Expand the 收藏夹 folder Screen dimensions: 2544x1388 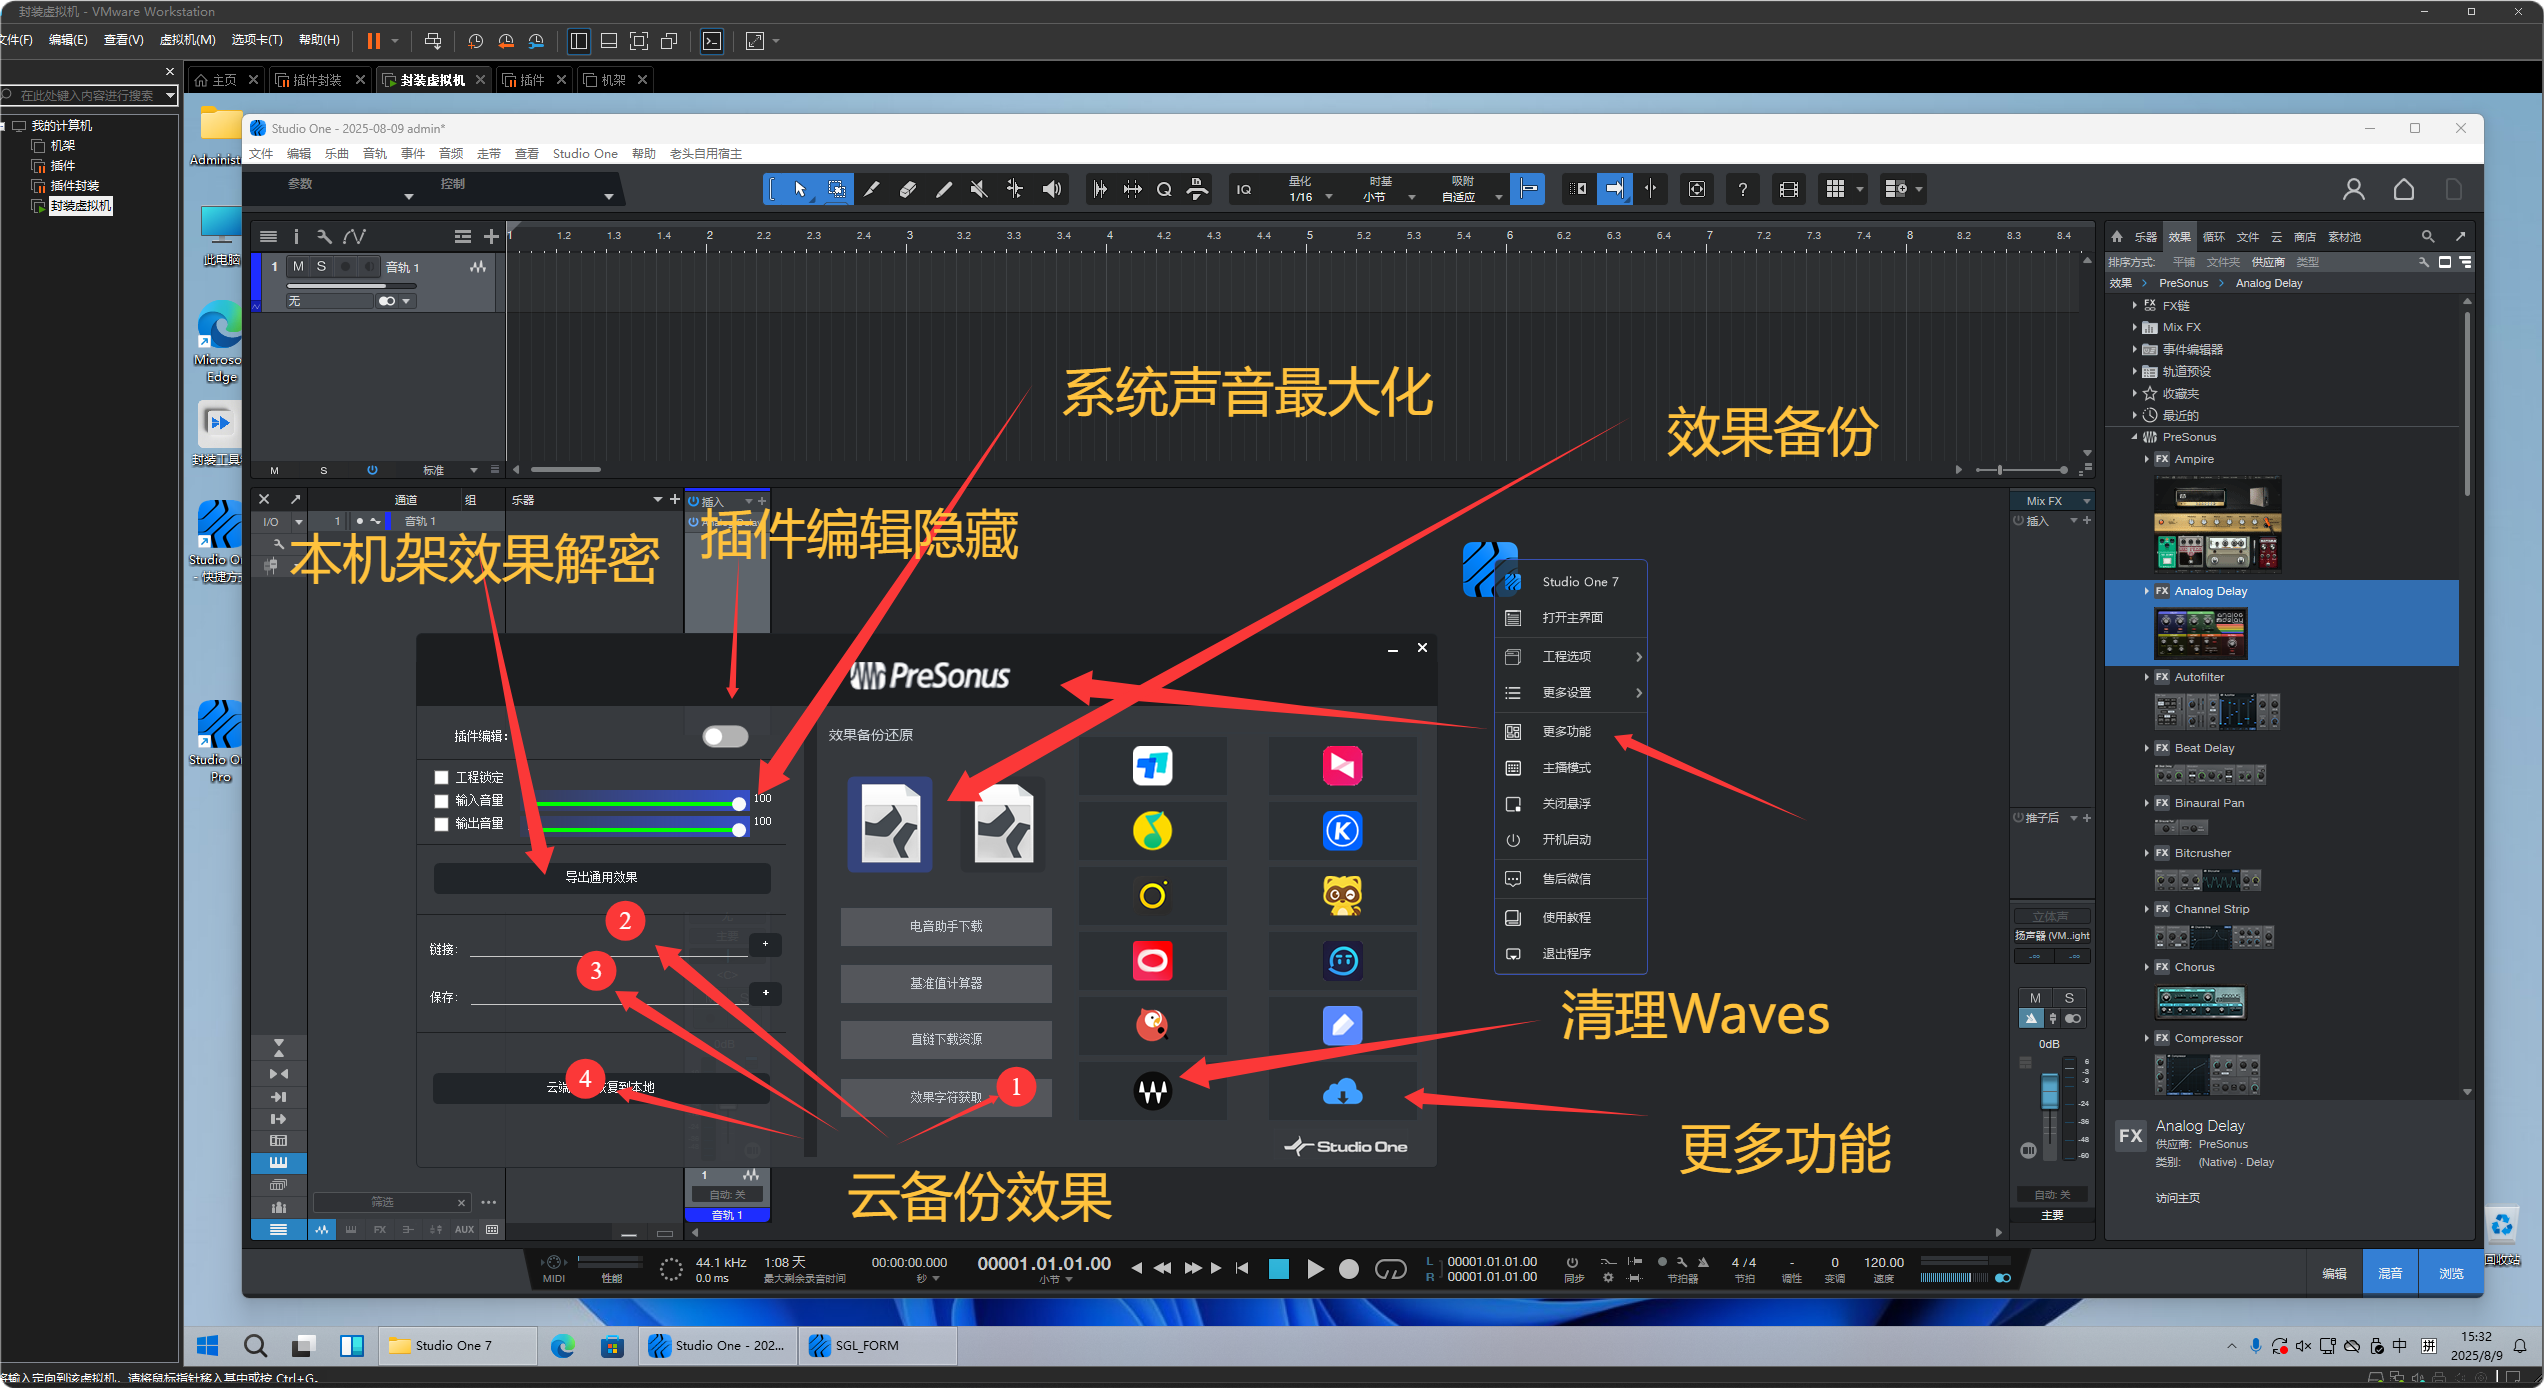(x=2134, y=393)
